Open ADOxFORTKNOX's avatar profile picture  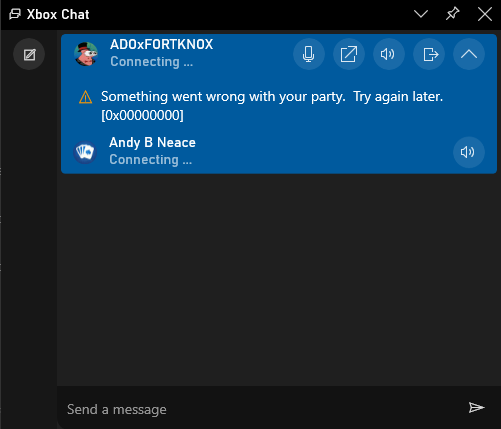[86, 54]
